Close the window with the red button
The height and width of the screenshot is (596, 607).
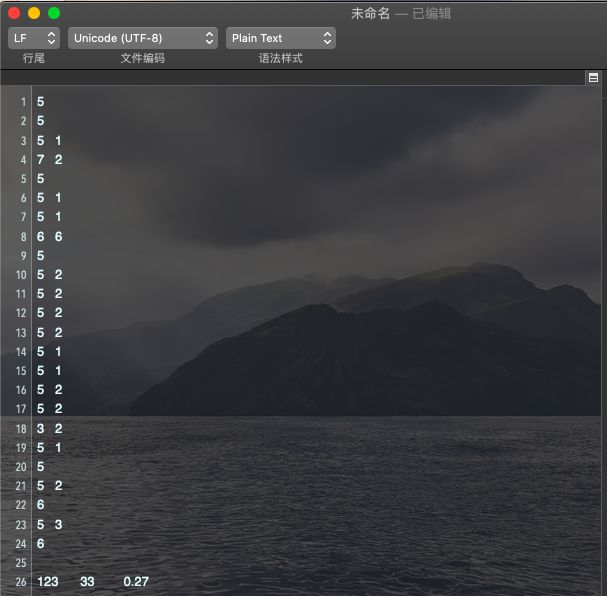tap(14, 13)
